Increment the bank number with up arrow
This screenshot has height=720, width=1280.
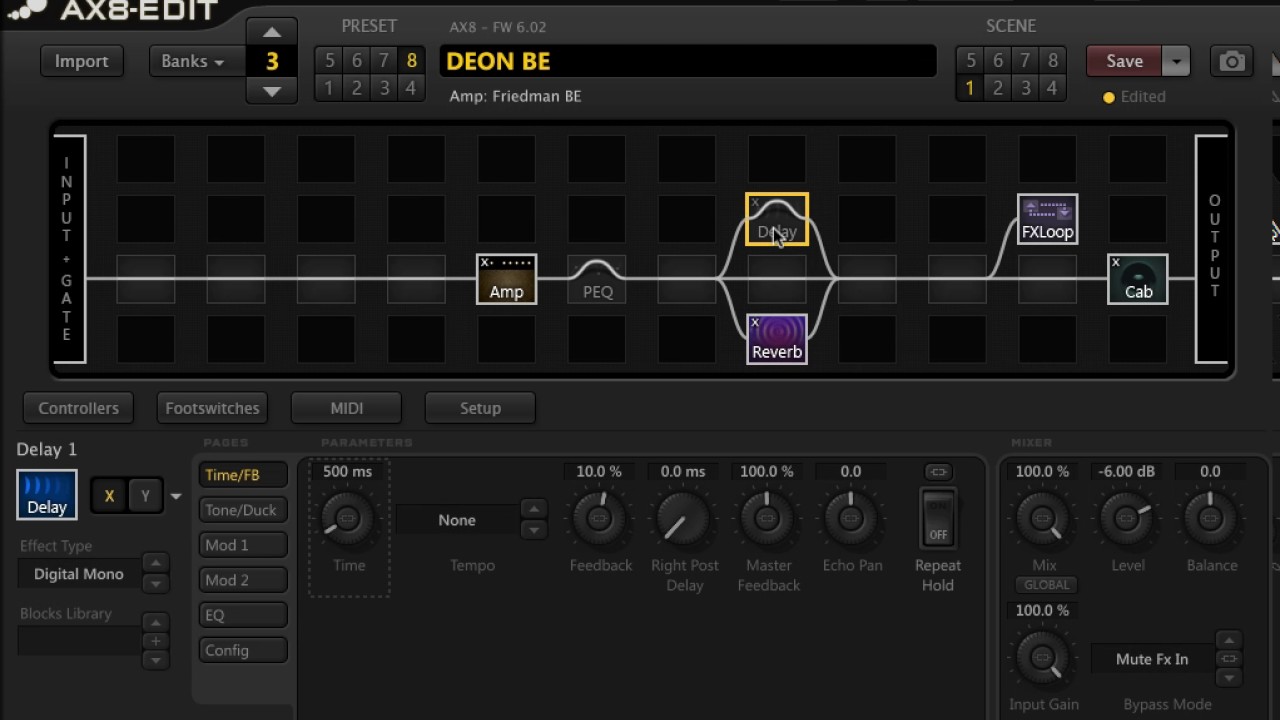coord(271,31)
